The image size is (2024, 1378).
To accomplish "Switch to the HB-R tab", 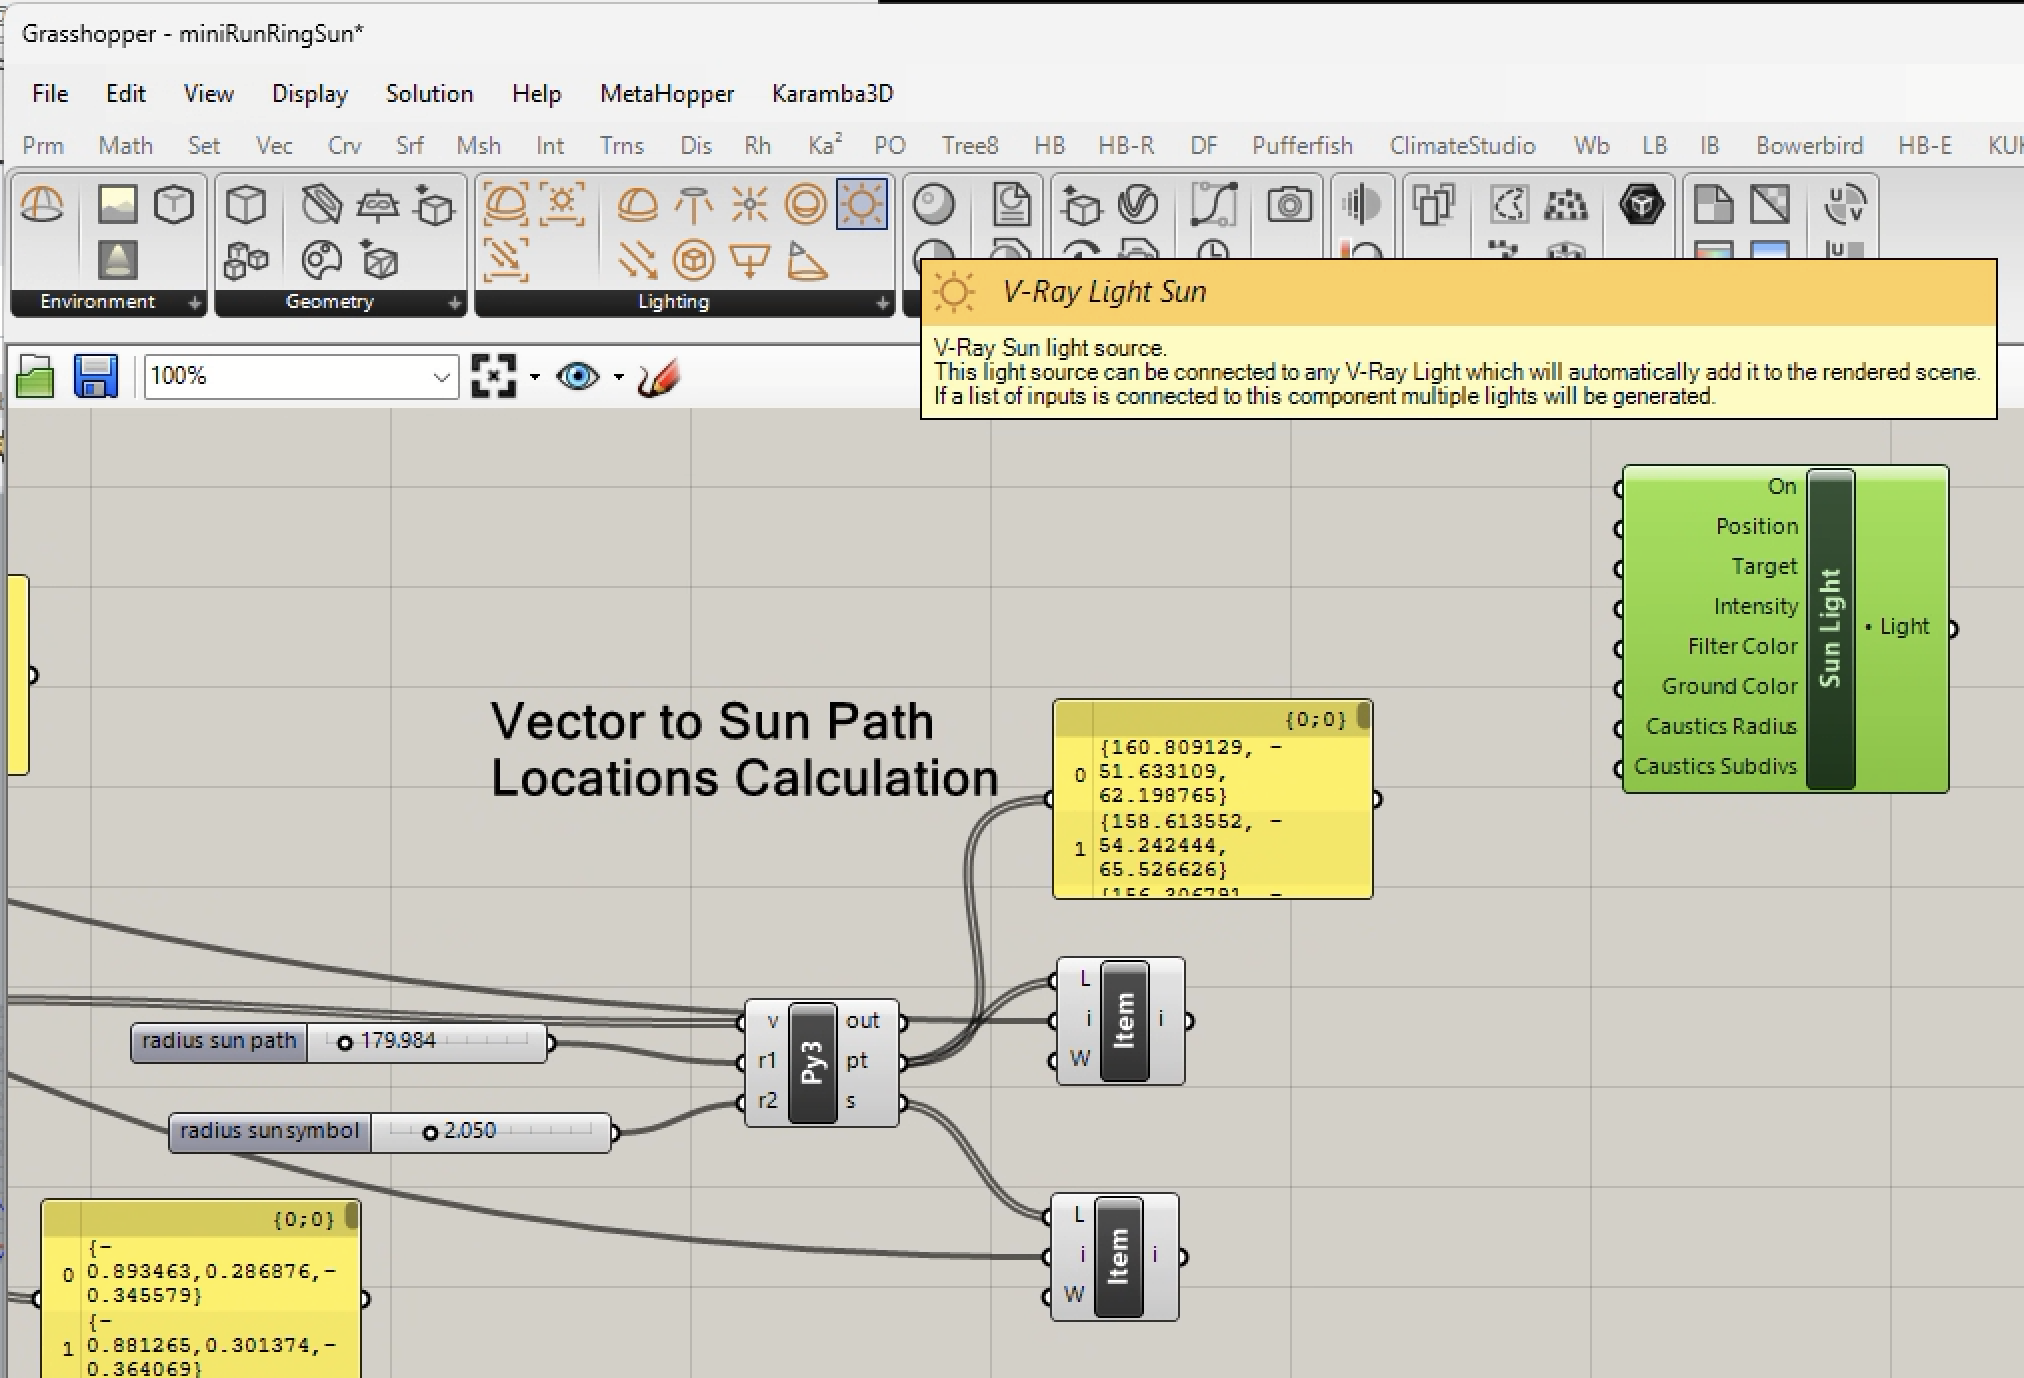I will [1126, 146].
